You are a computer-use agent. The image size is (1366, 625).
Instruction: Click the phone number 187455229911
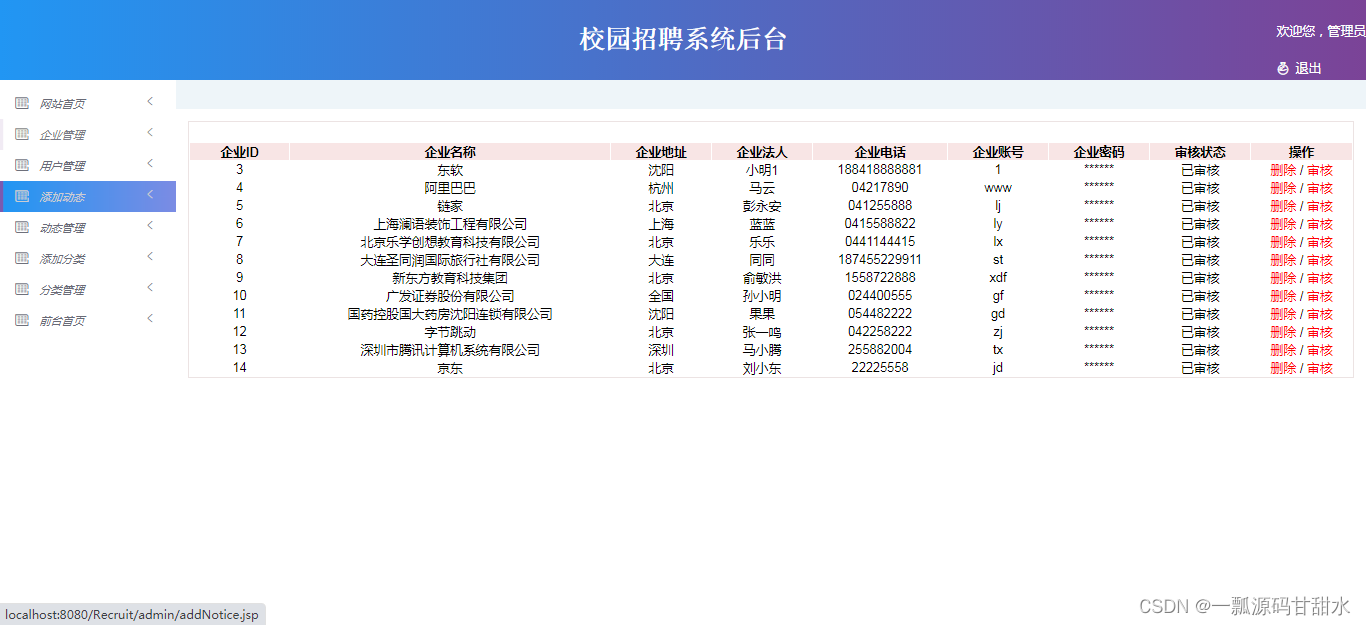(880, 260)
